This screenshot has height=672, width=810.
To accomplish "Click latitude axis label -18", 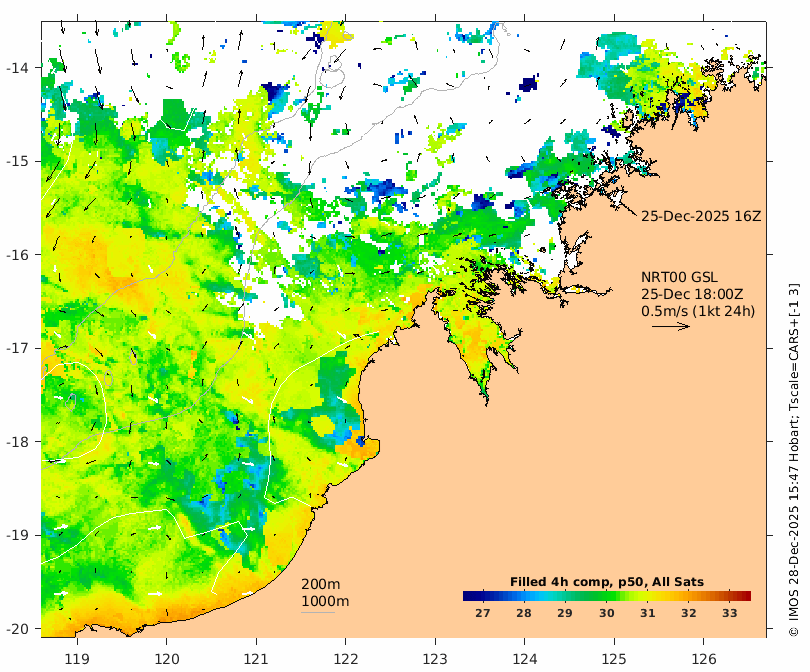I will click(18, 442).
